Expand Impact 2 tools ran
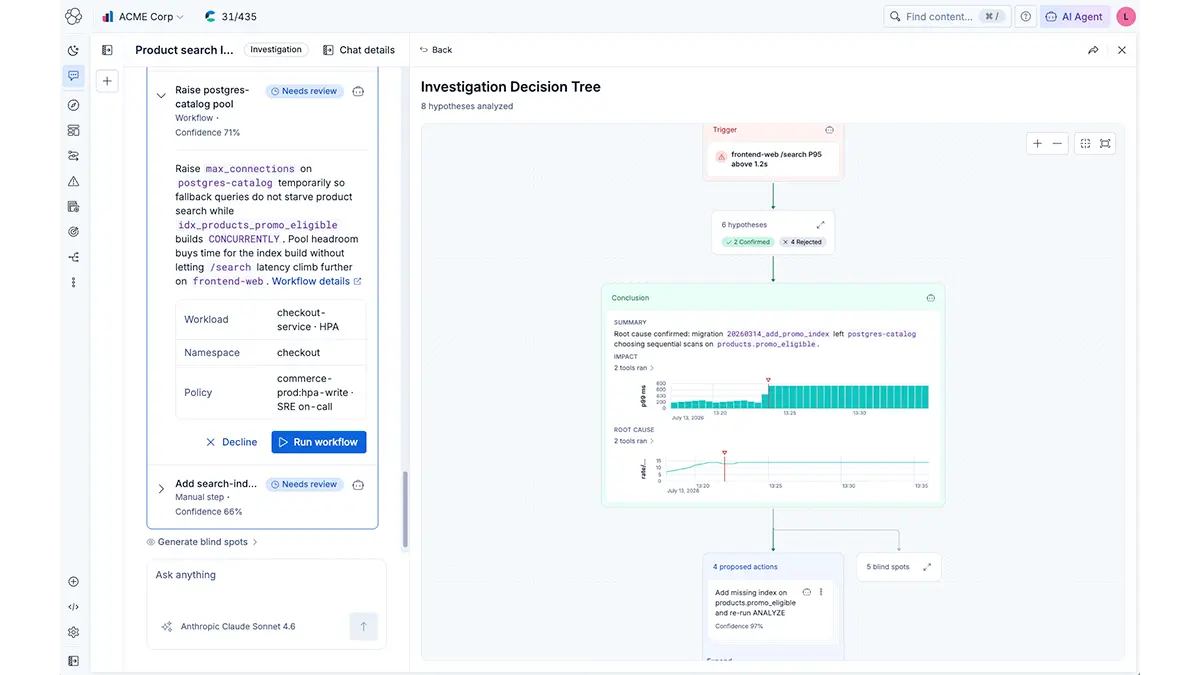The height and width of the screenshot is (675, 1200). pos(633,368)
